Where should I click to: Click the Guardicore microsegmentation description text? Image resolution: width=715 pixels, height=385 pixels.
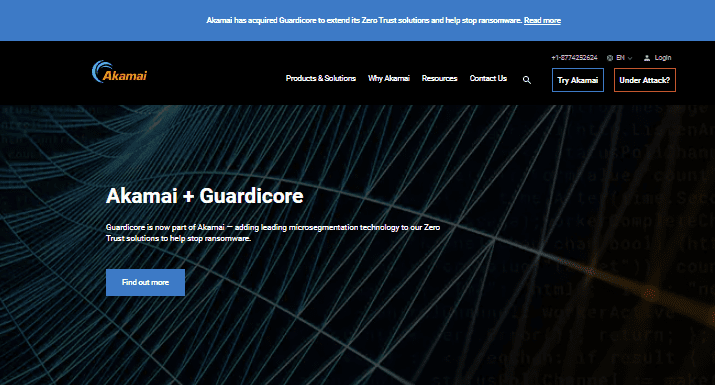point(273,233)
